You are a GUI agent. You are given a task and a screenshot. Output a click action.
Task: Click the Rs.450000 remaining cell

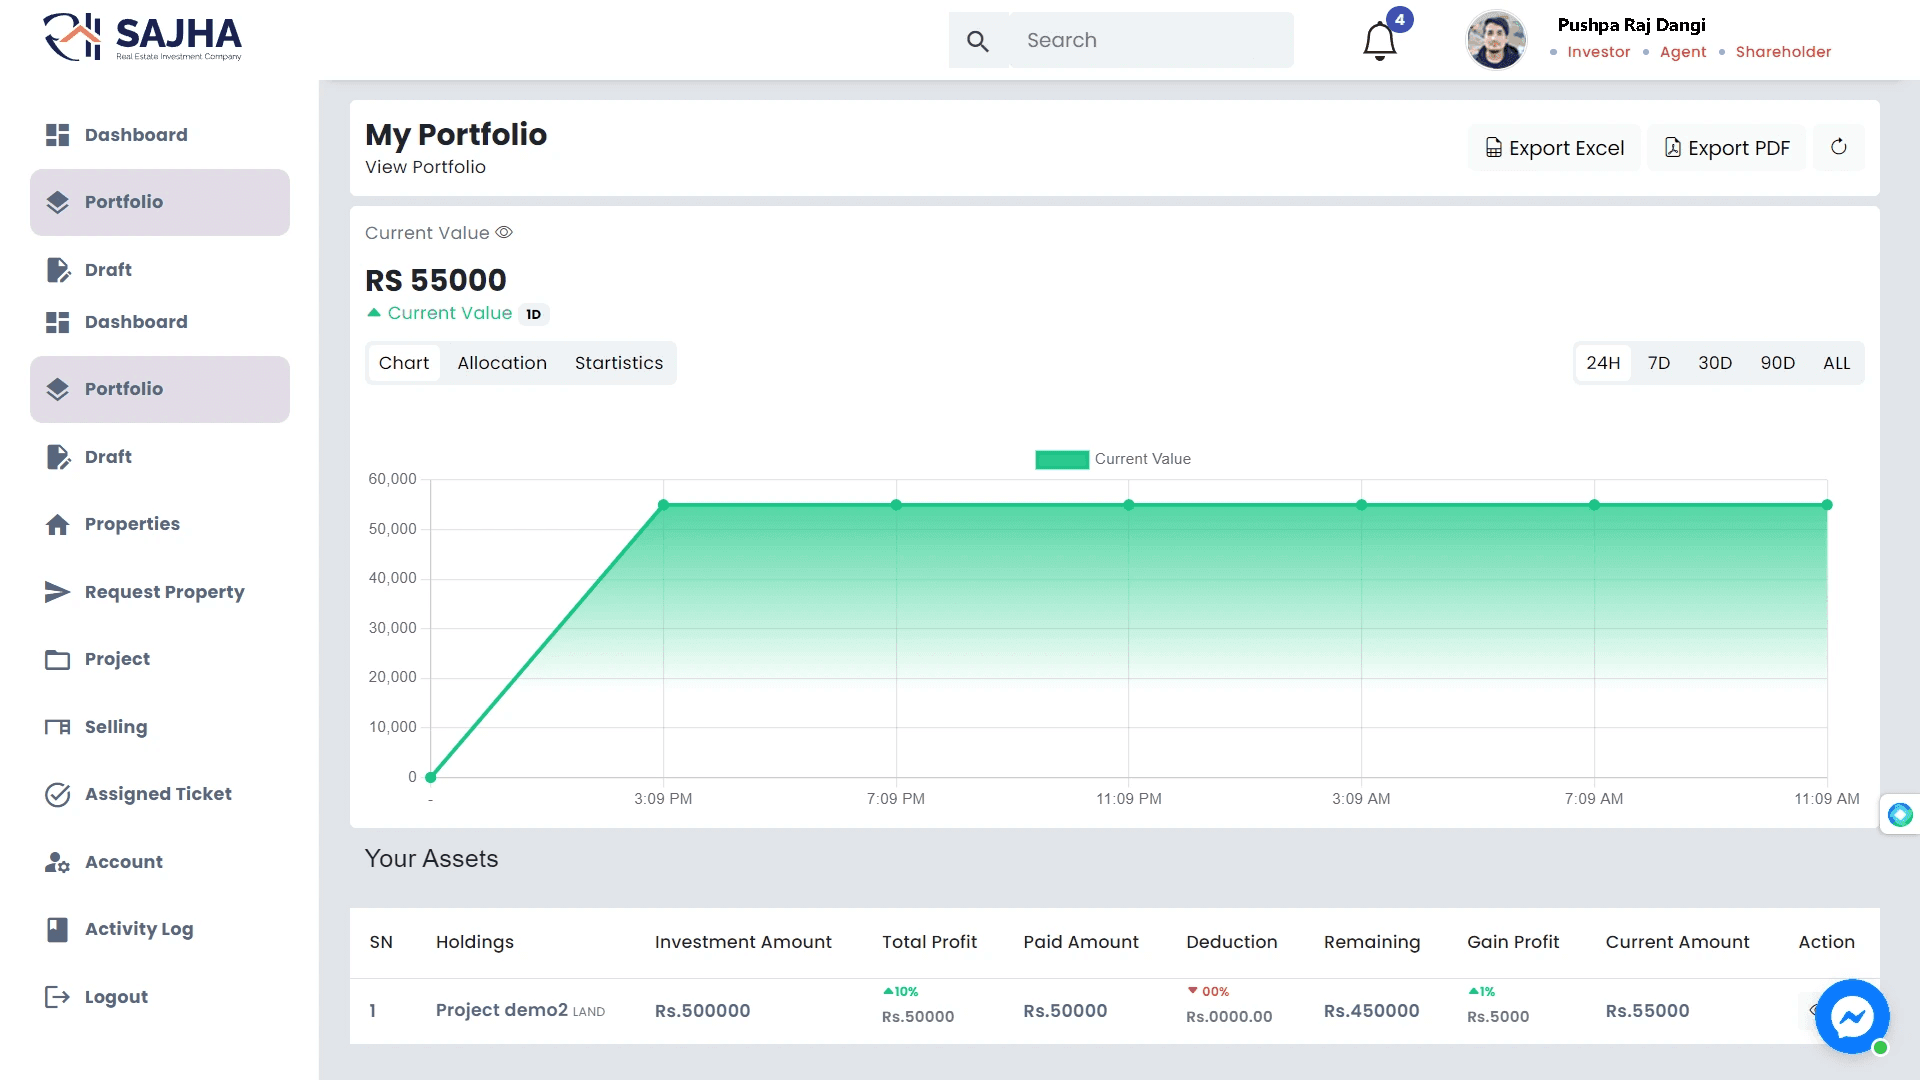click(x=1371, y=1011)
